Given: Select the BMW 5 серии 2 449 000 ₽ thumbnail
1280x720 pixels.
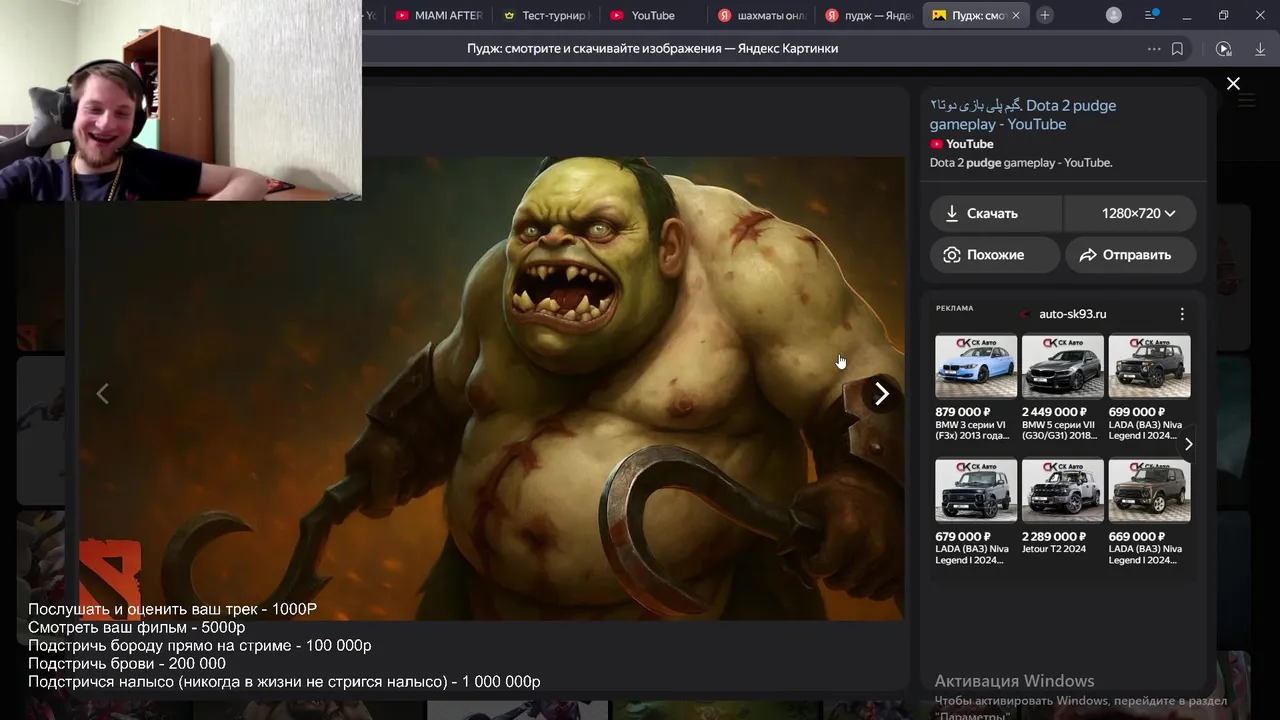Looking at the screenshot, I should coord(1063,366).
